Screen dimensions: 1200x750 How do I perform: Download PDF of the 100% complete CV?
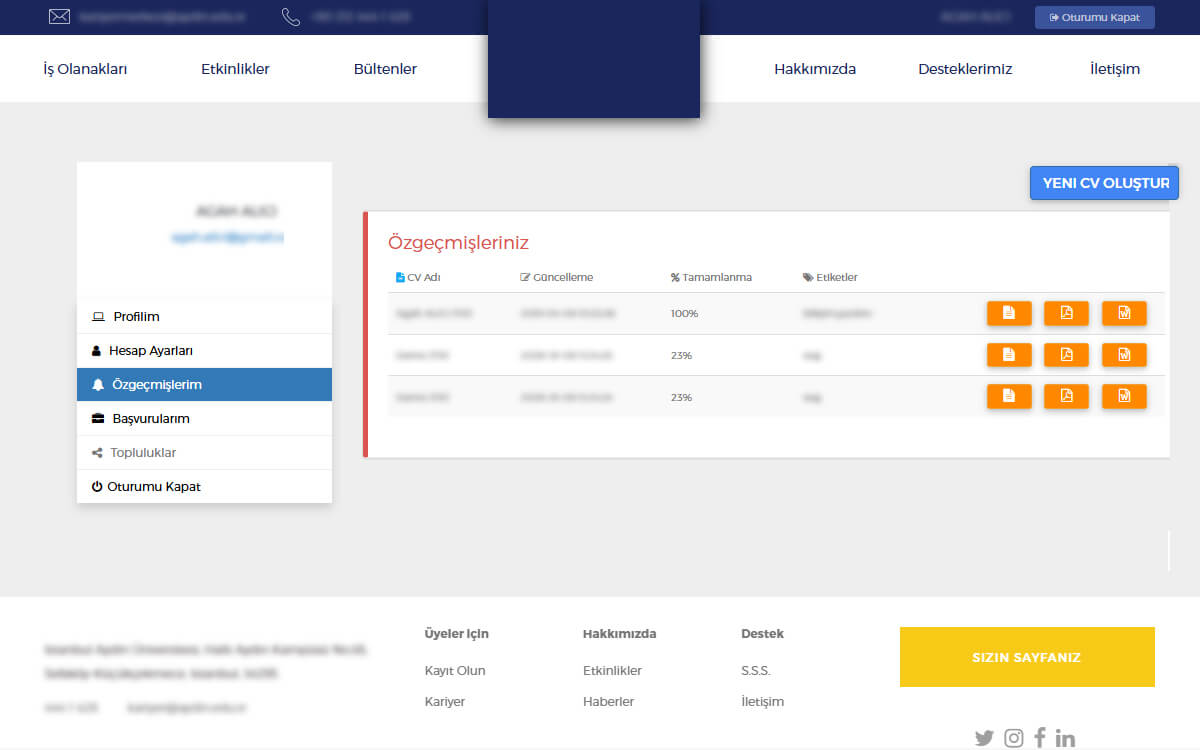(x=1066, y=313)
